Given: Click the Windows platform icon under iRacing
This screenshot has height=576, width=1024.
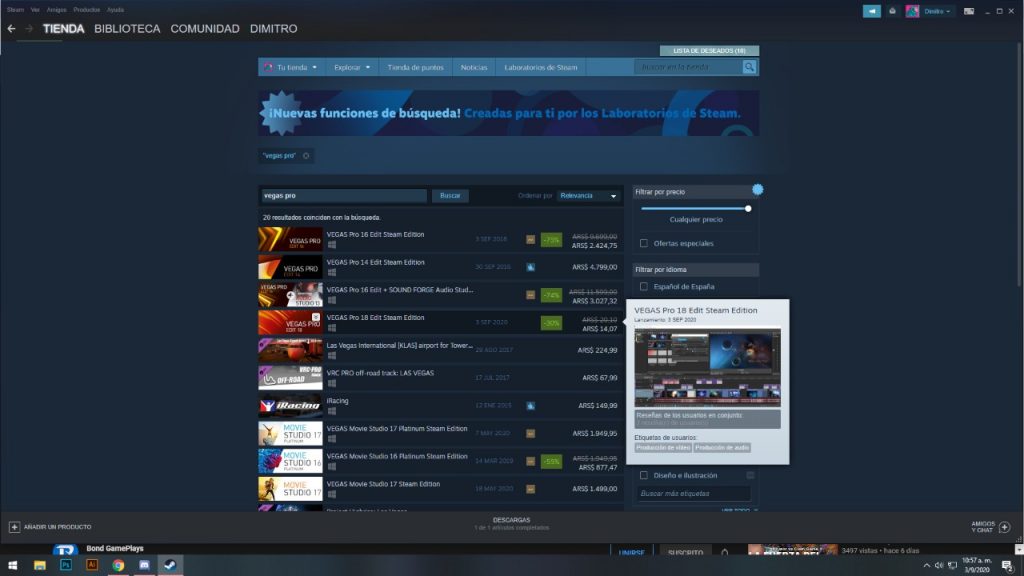Looking at the screenshot, I should tap(332, 411).
